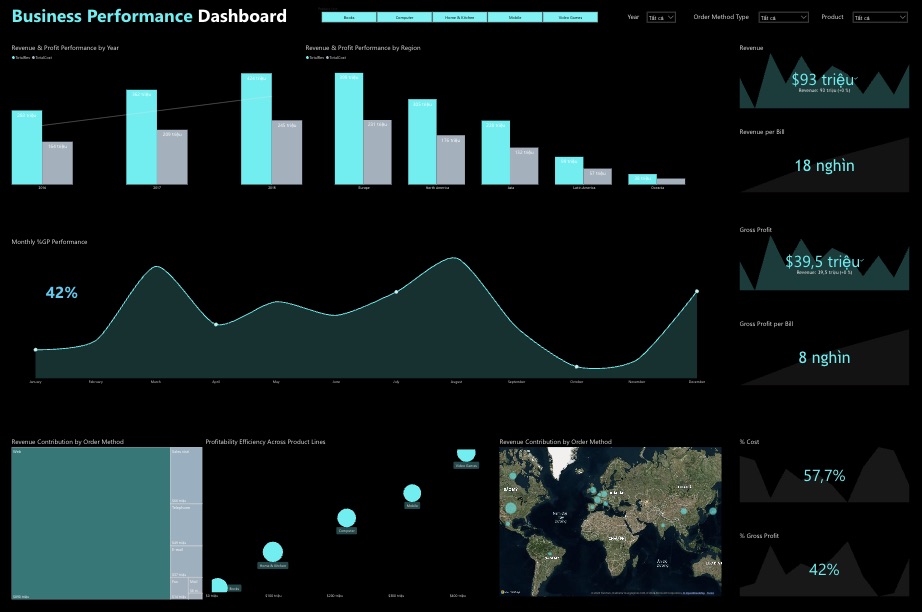Select the Books product filter button
Image resolution: width=922 pixels, height=612 pixels.
349,17
